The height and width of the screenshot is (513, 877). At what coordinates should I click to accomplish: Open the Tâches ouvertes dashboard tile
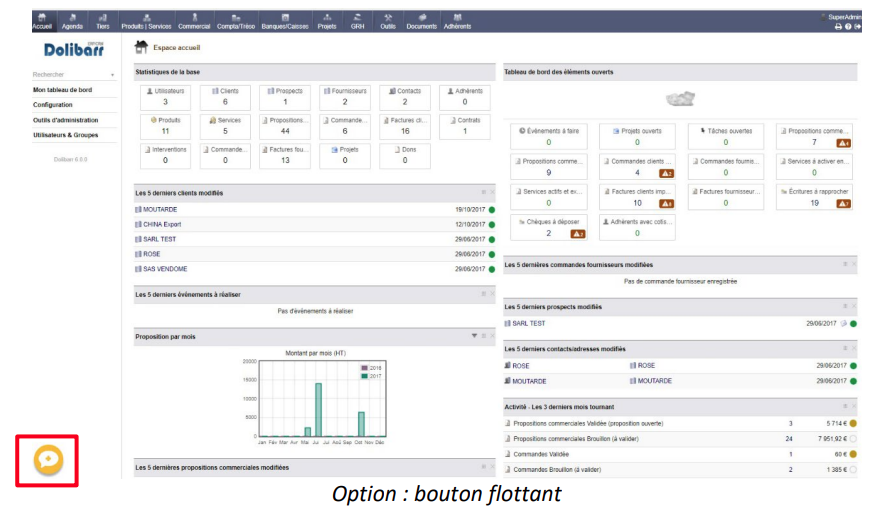point(725,137)
